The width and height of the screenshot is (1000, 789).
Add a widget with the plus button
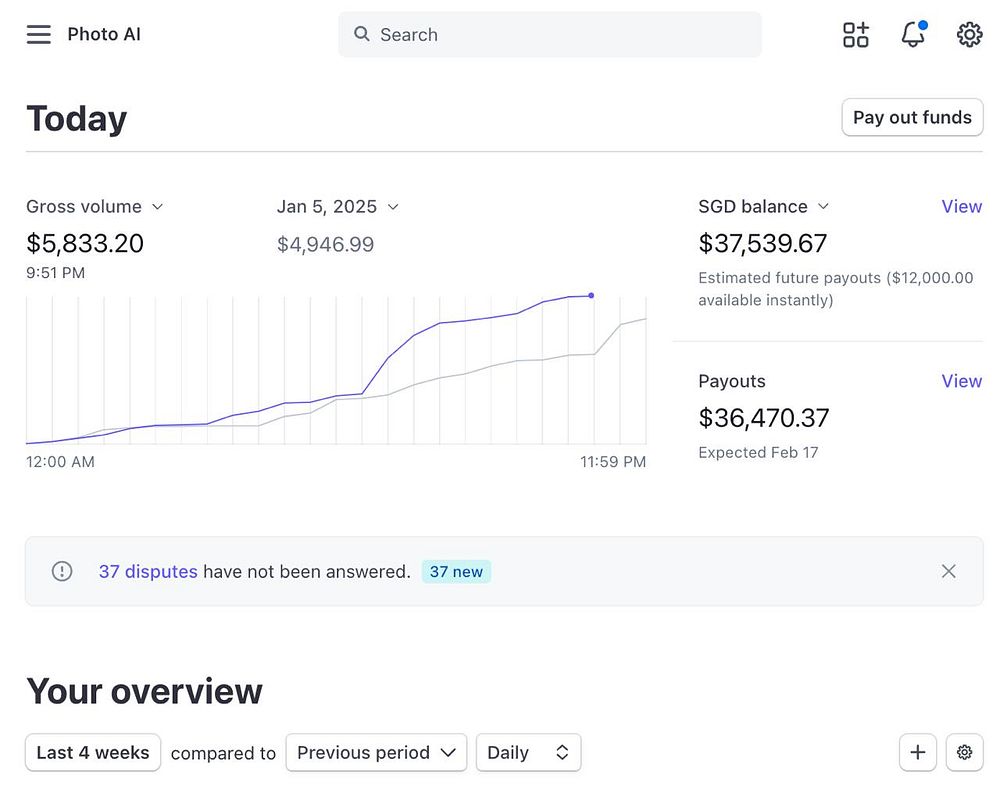pos(917,752)
